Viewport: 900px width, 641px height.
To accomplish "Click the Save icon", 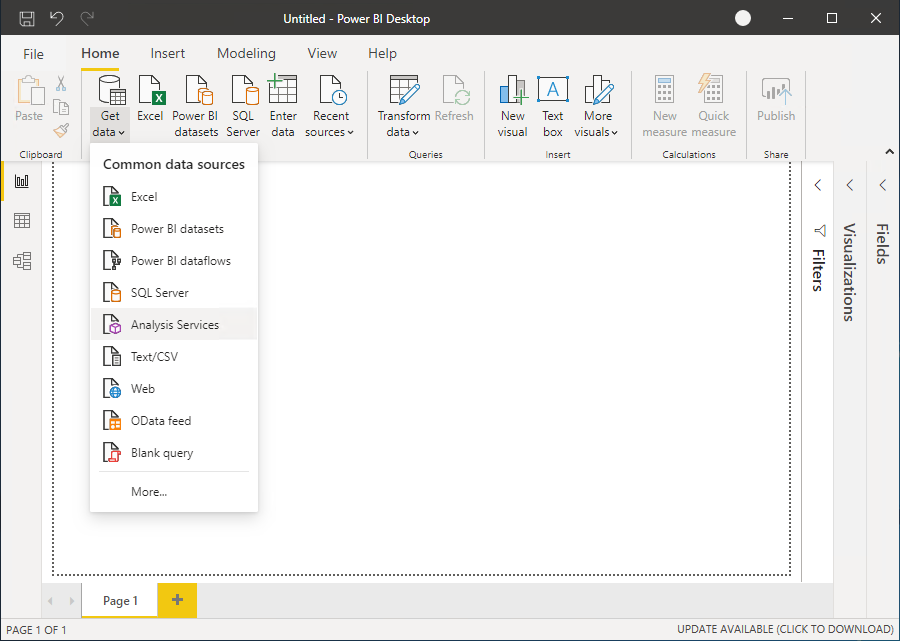I will click(x=27, y=17).
